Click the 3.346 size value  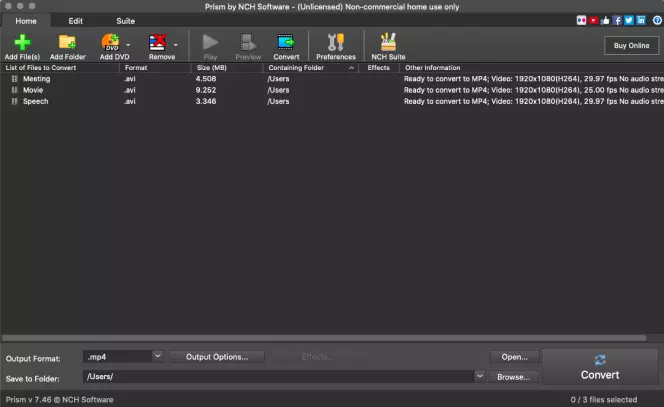coord(206,102)
